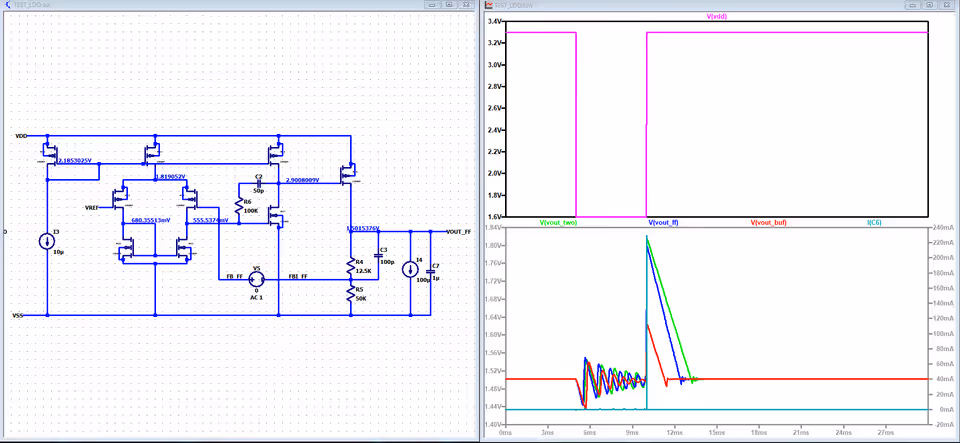This screenshot has height=443, width=960.
Task: Click the R4 12.5K resistor symbol
Action: click(351, 267)
